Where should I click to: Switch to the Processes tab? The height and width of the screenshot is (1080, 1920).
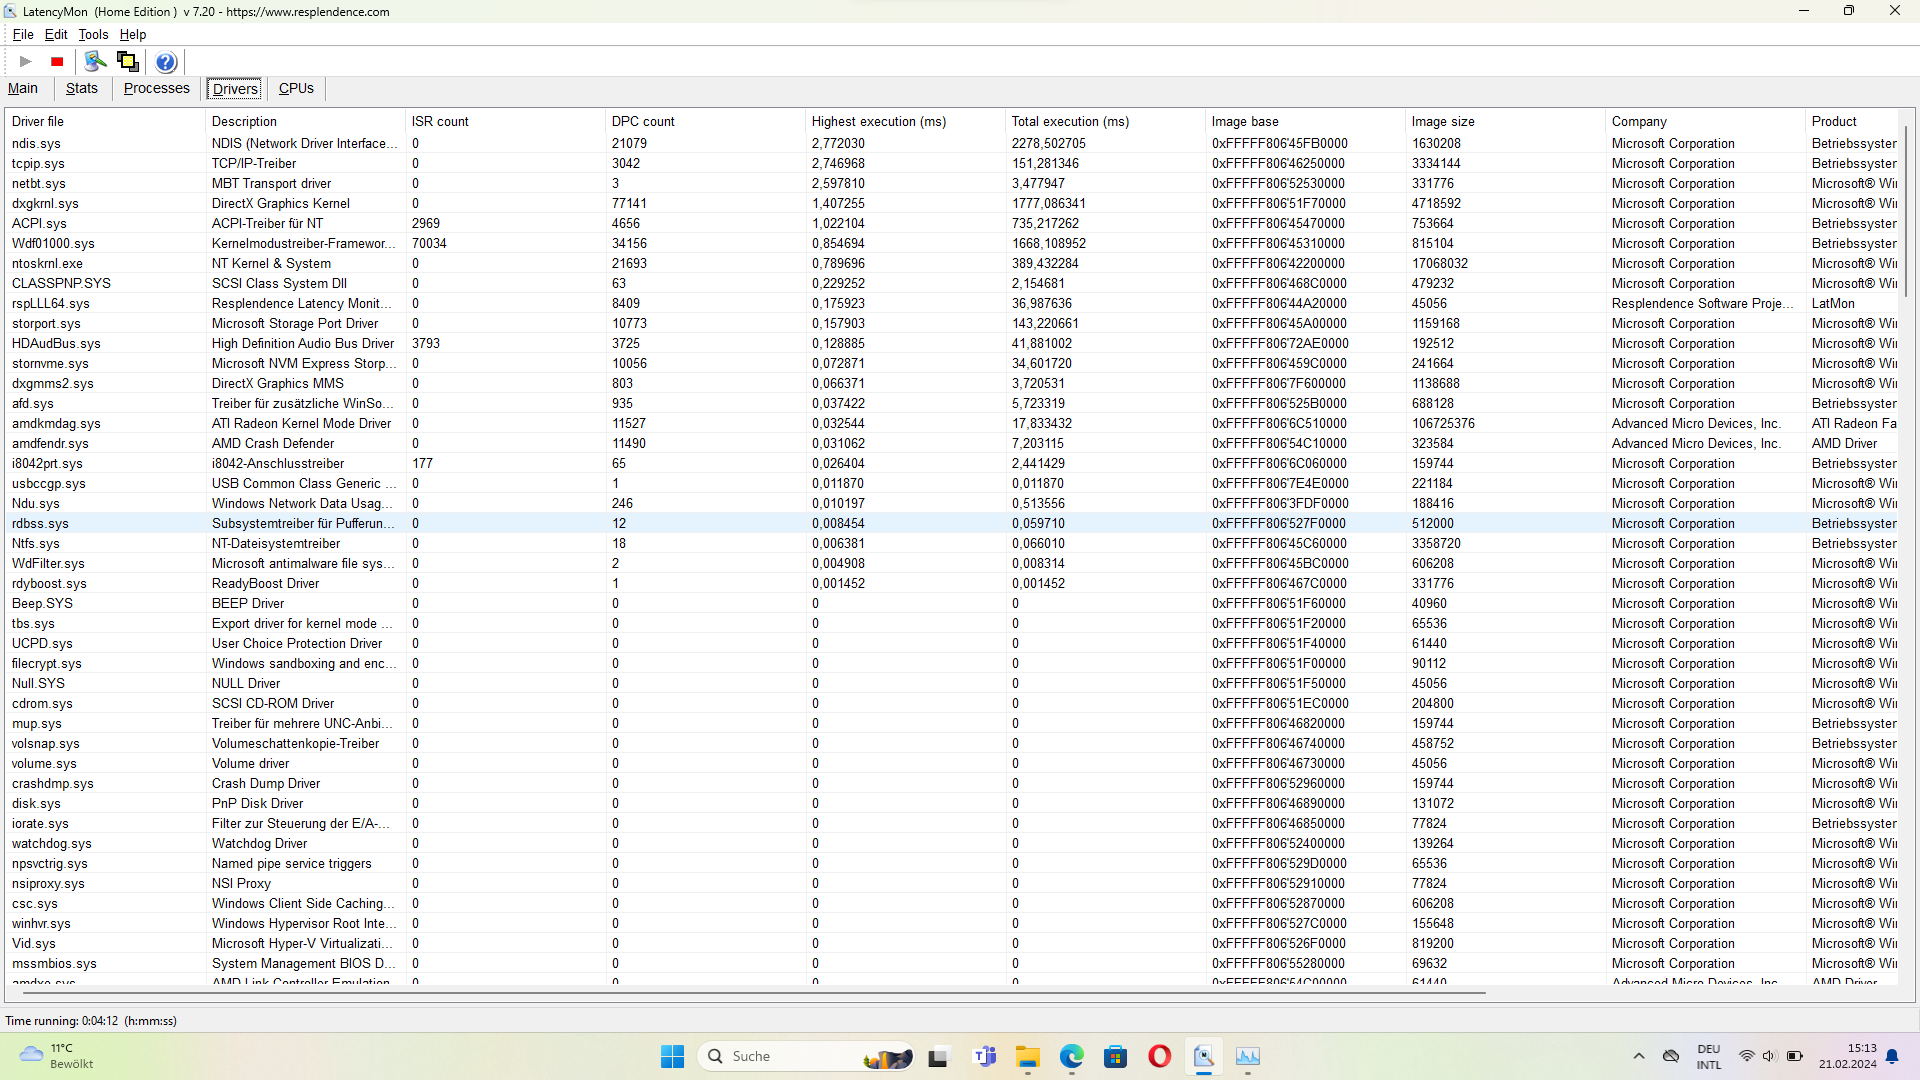pos(156,88)
